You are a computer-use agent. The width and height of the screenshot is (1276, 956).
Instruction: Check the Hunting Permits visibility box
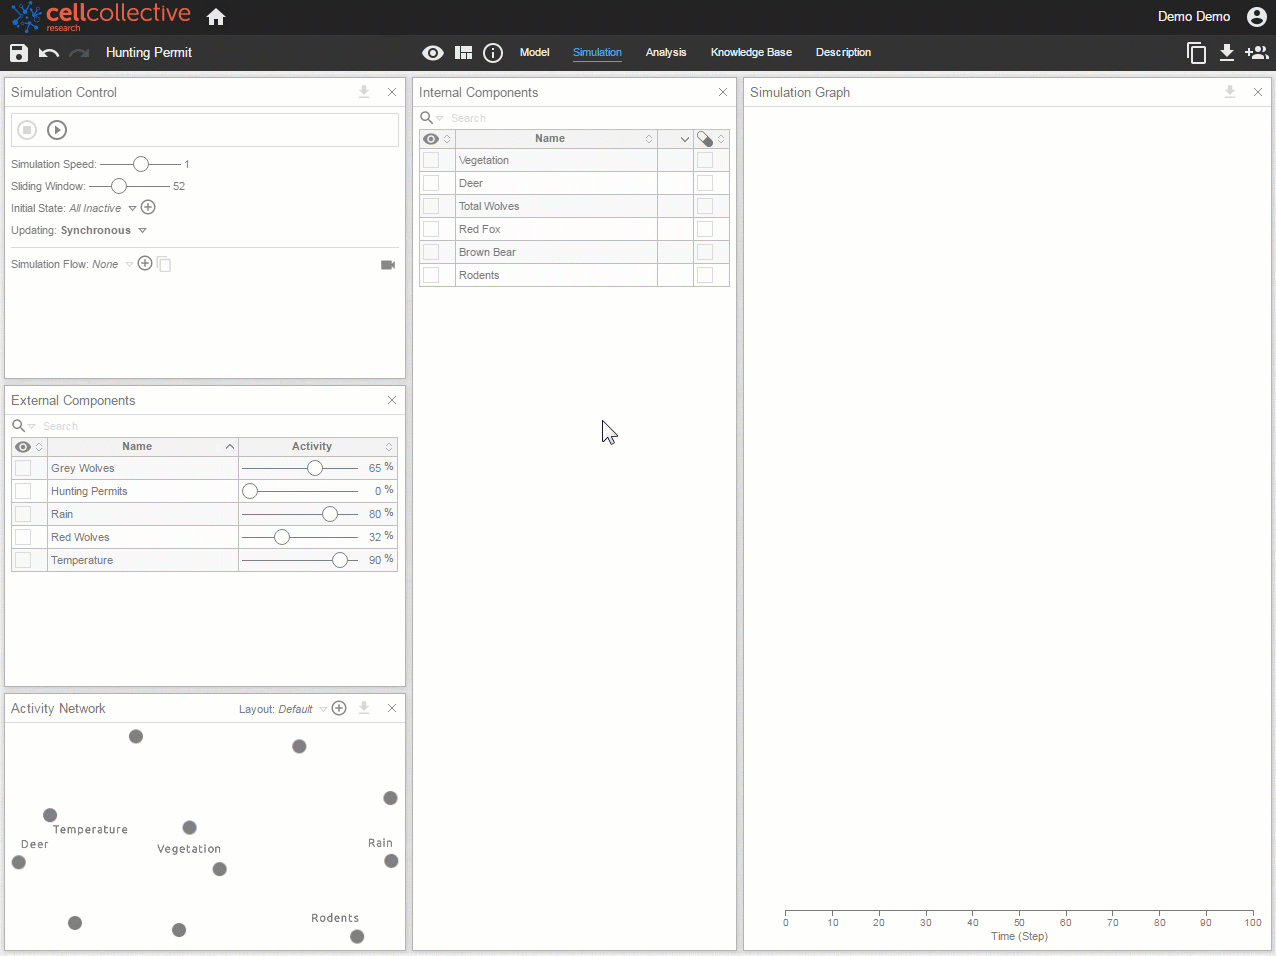pos(23,491)
